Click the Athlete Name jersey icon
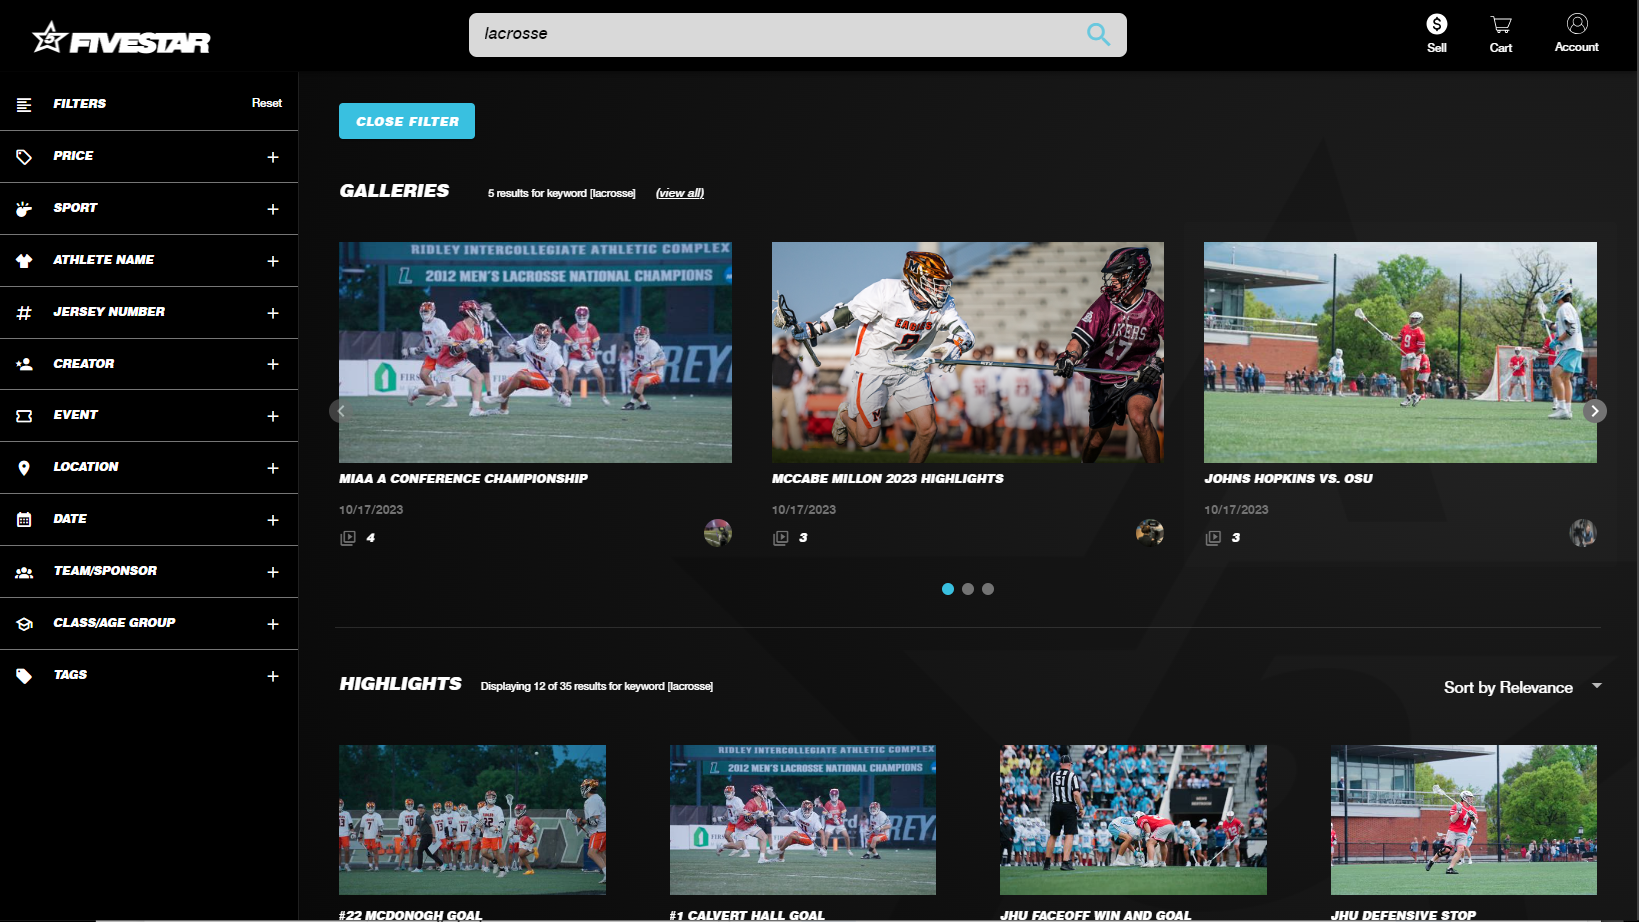 pyautogui.click(x=24, y=261)
